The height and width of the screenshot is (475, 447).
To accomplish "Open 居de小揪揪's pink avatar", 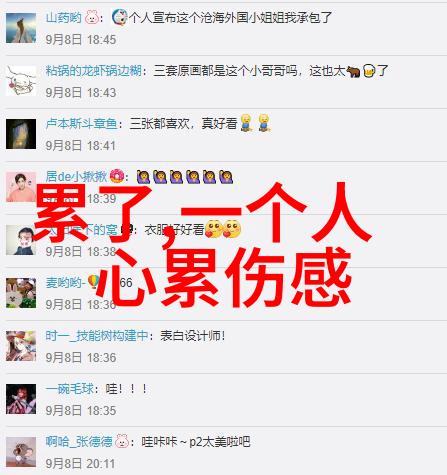I will point(21,187).
